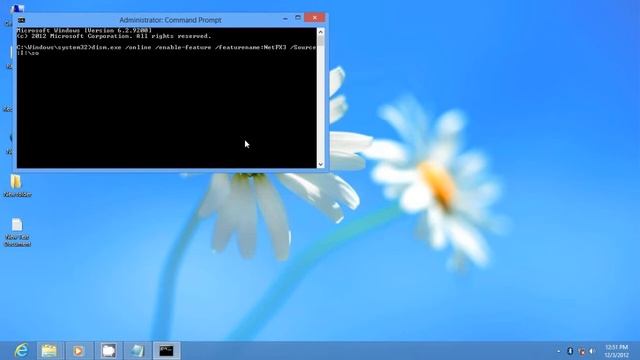The image size is (640, 360).
Task: Open the Command Prompt title bar system menu icon
Action: (22, 20)
